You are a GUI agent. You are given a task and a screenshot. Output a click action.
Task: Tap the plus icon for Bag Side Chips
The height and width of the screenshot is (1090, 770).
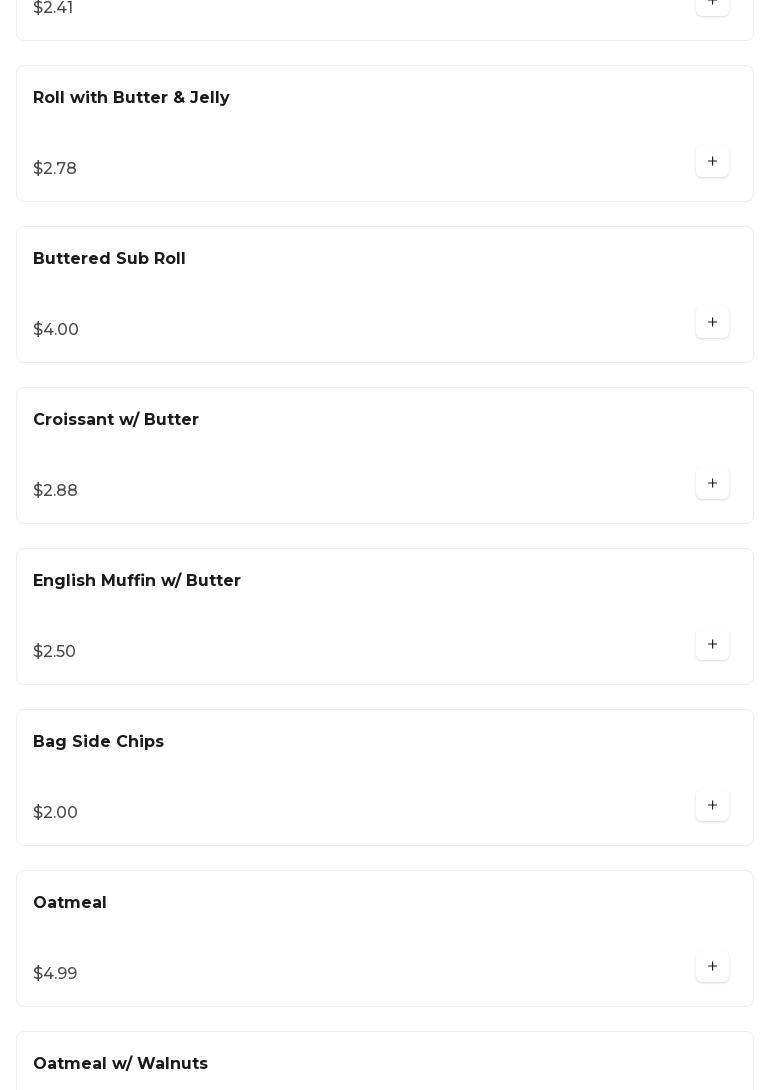(712, 805)
